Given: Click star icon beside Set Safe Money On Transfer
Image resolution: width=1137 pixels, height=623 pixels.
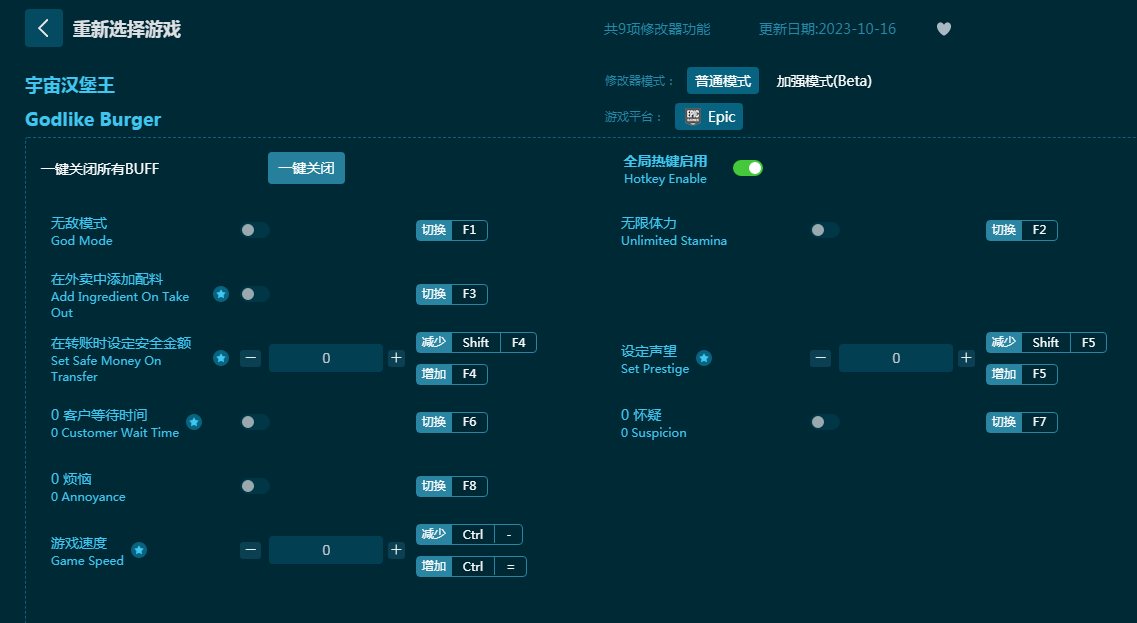Looking at the screenshot, I should (221, 358).
